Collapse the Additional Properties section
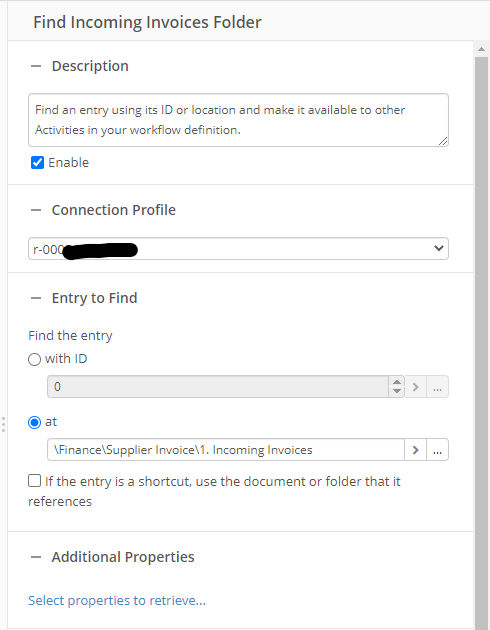Screen dimensions: 490x630 point(36,557)
